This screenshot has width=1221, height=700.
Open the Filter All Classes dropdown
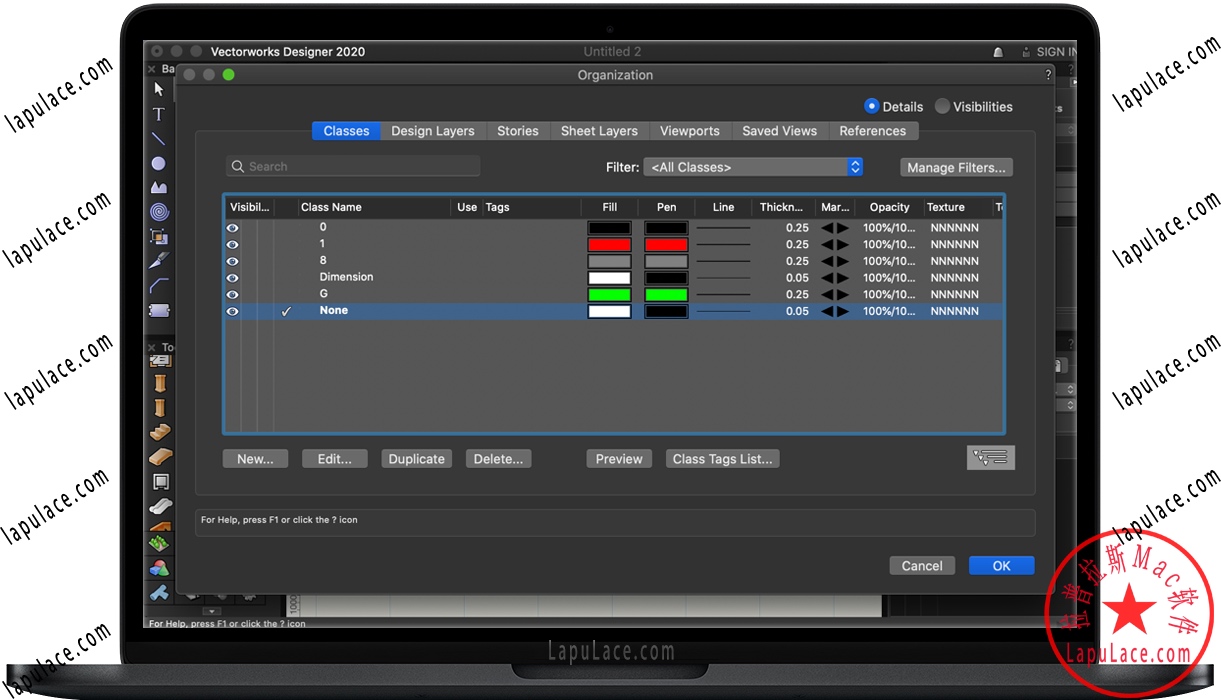tap(753, 167)
